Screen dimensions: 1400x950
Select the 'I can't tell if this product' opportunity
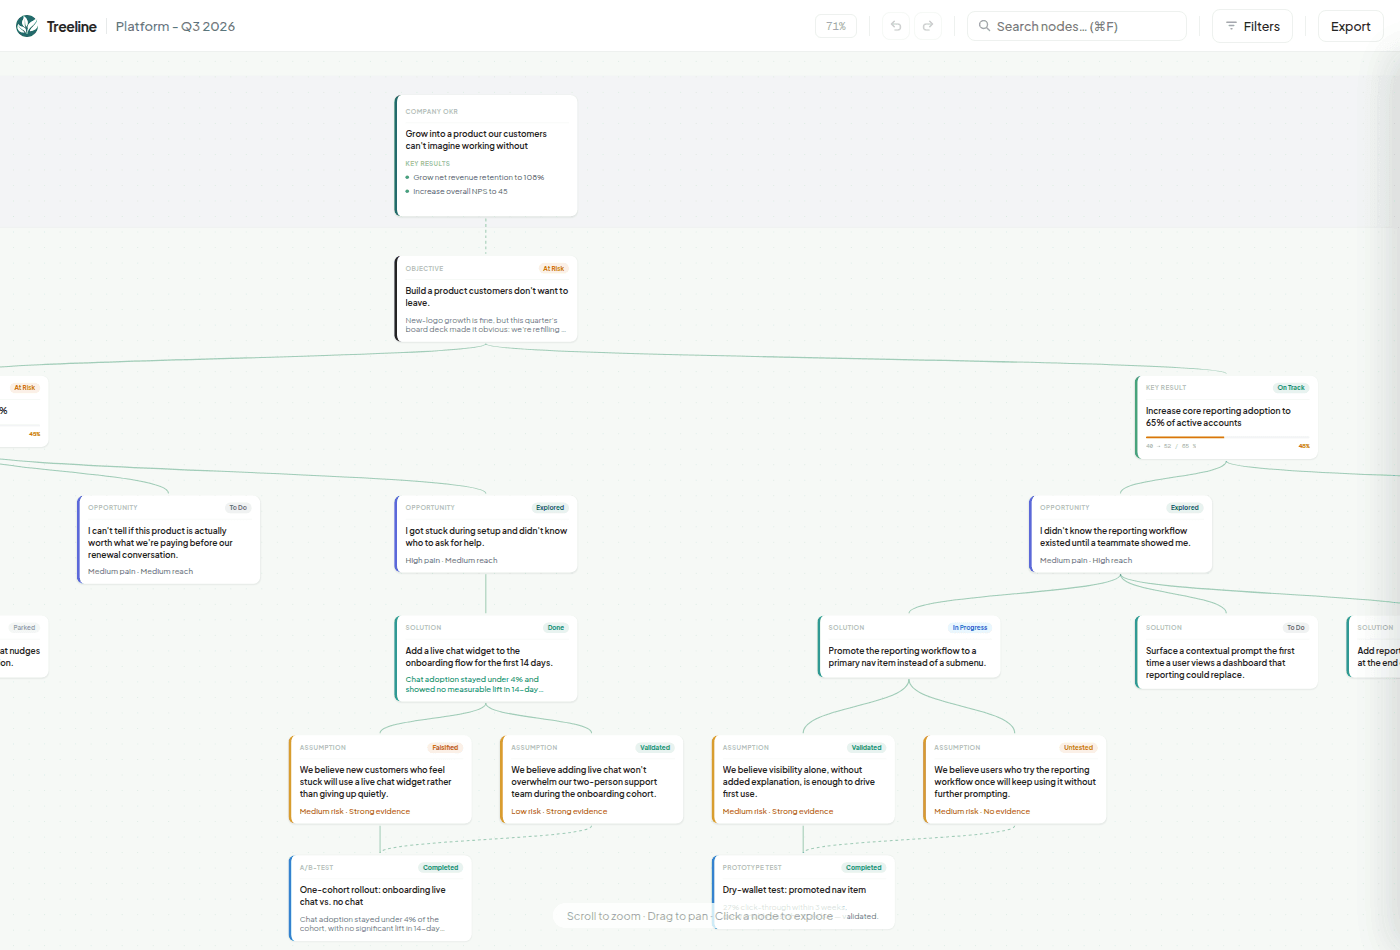[x=169, y=539]
